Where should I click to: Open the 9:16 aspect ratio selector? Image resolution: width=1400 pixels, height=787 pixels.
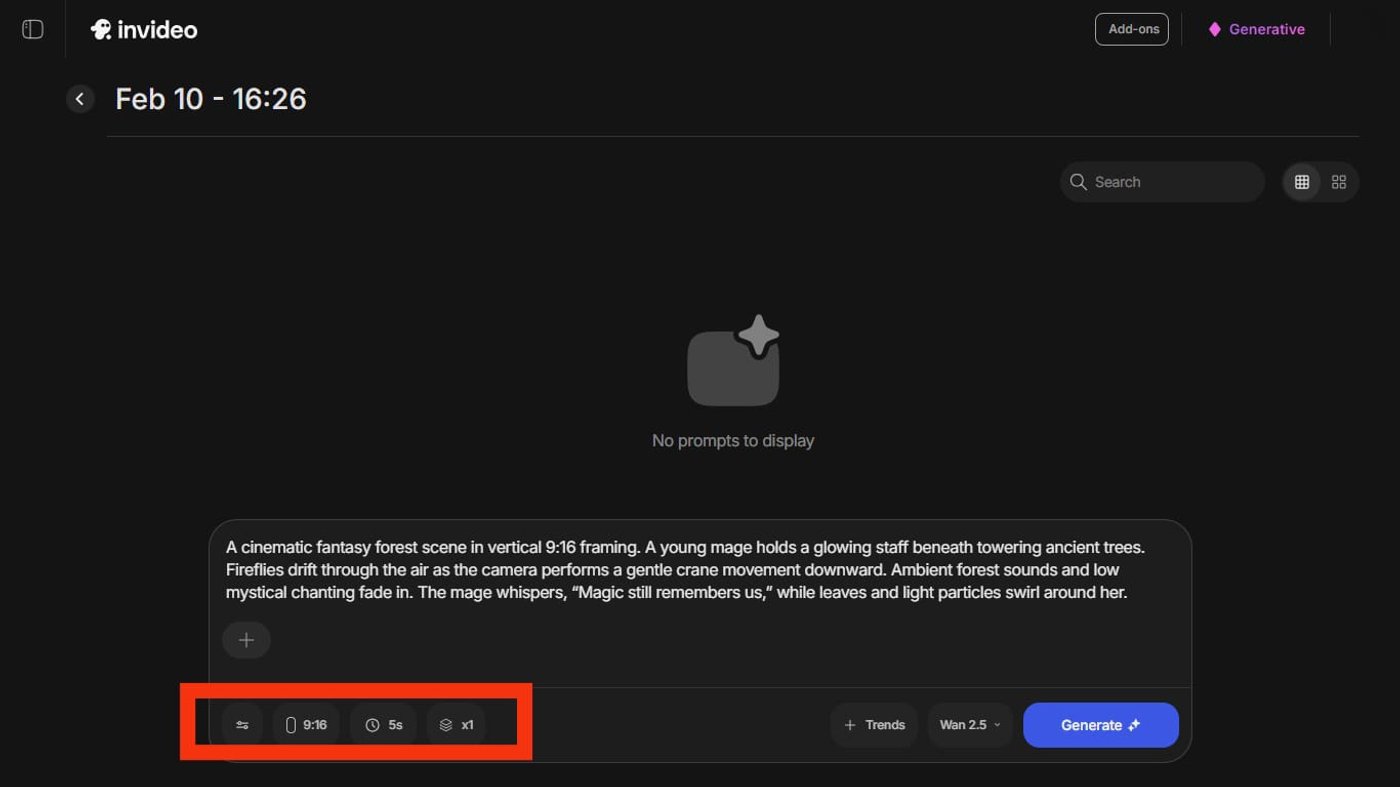[x=306, y=725]
